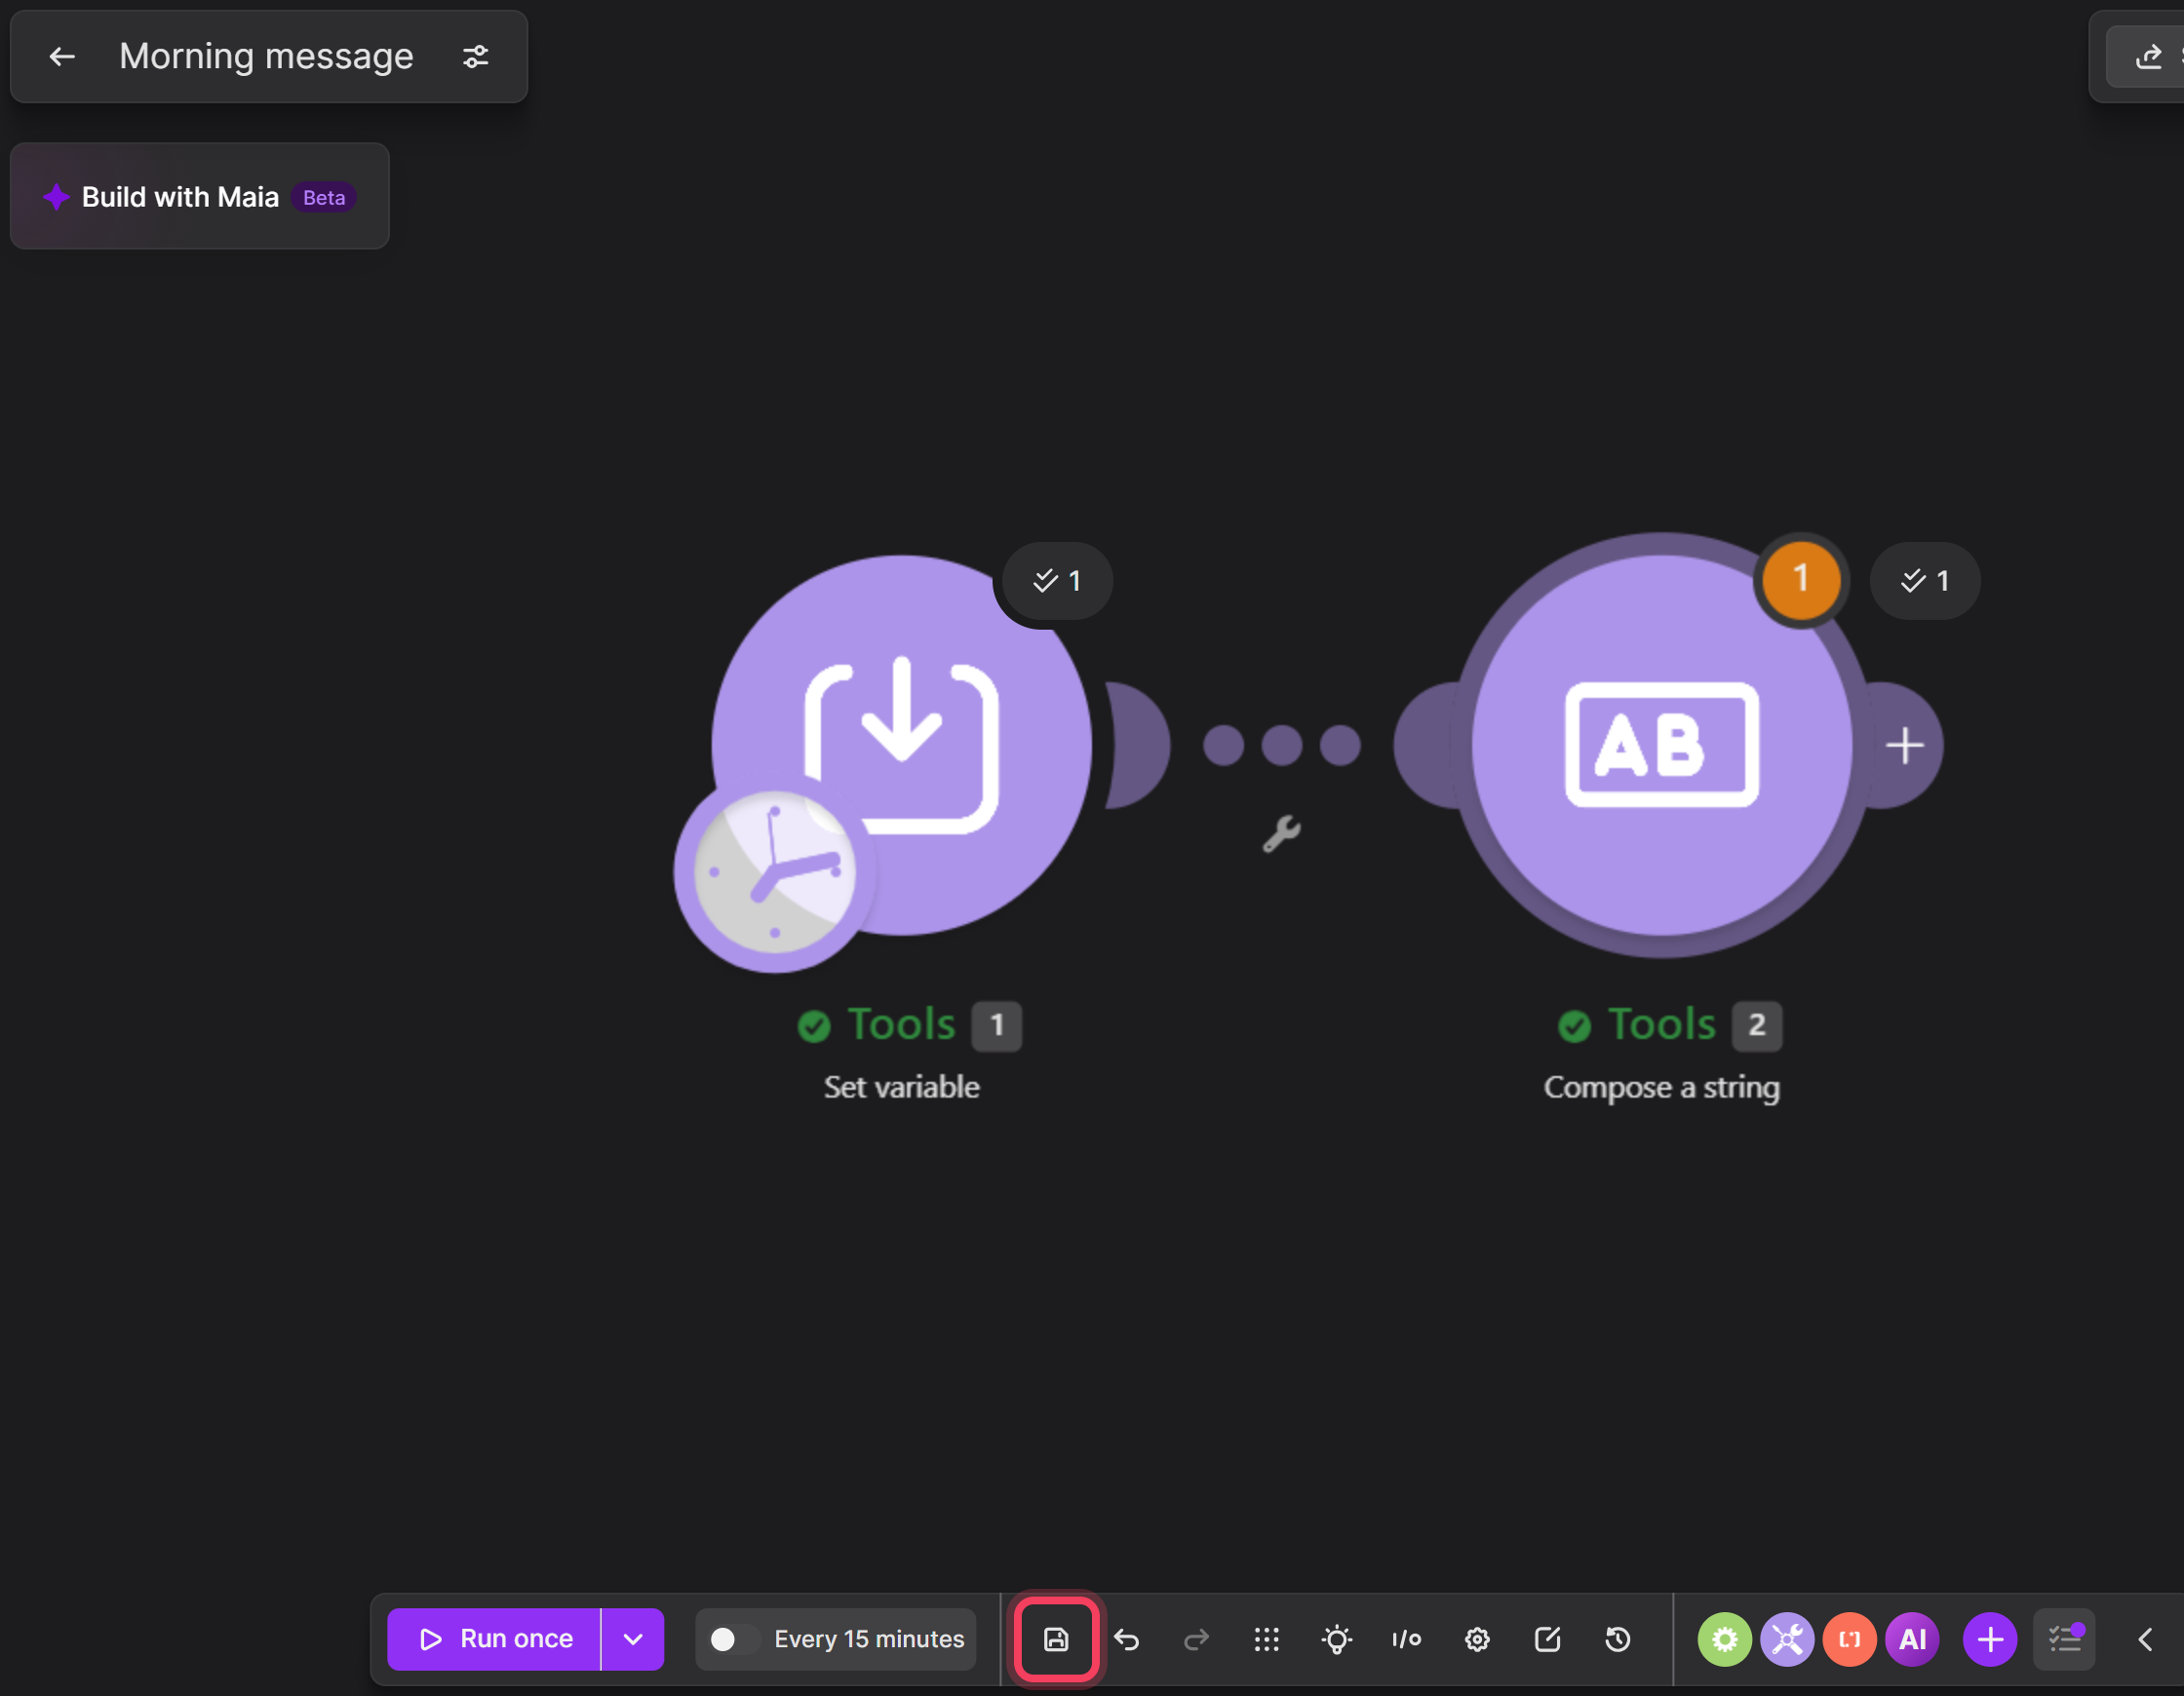Click Build with Maia button
2184x1696 pixels.
click(x=199, y=196)
